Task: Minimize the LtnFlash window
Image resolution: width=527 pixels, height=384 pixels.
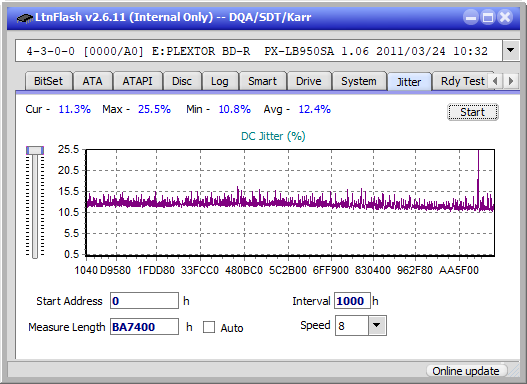Action: (471, 17)
